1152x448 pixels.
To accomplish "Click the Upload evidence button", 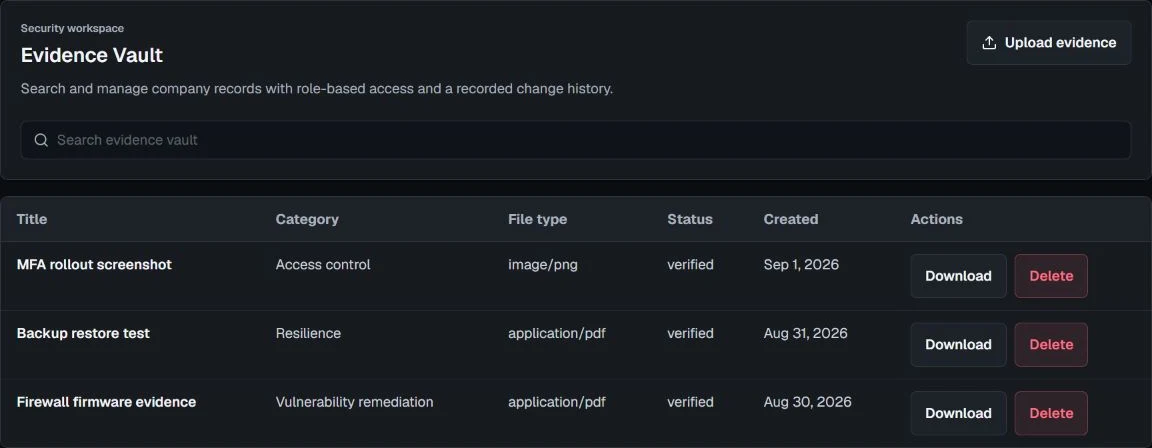I will [x=1048, y=43].
